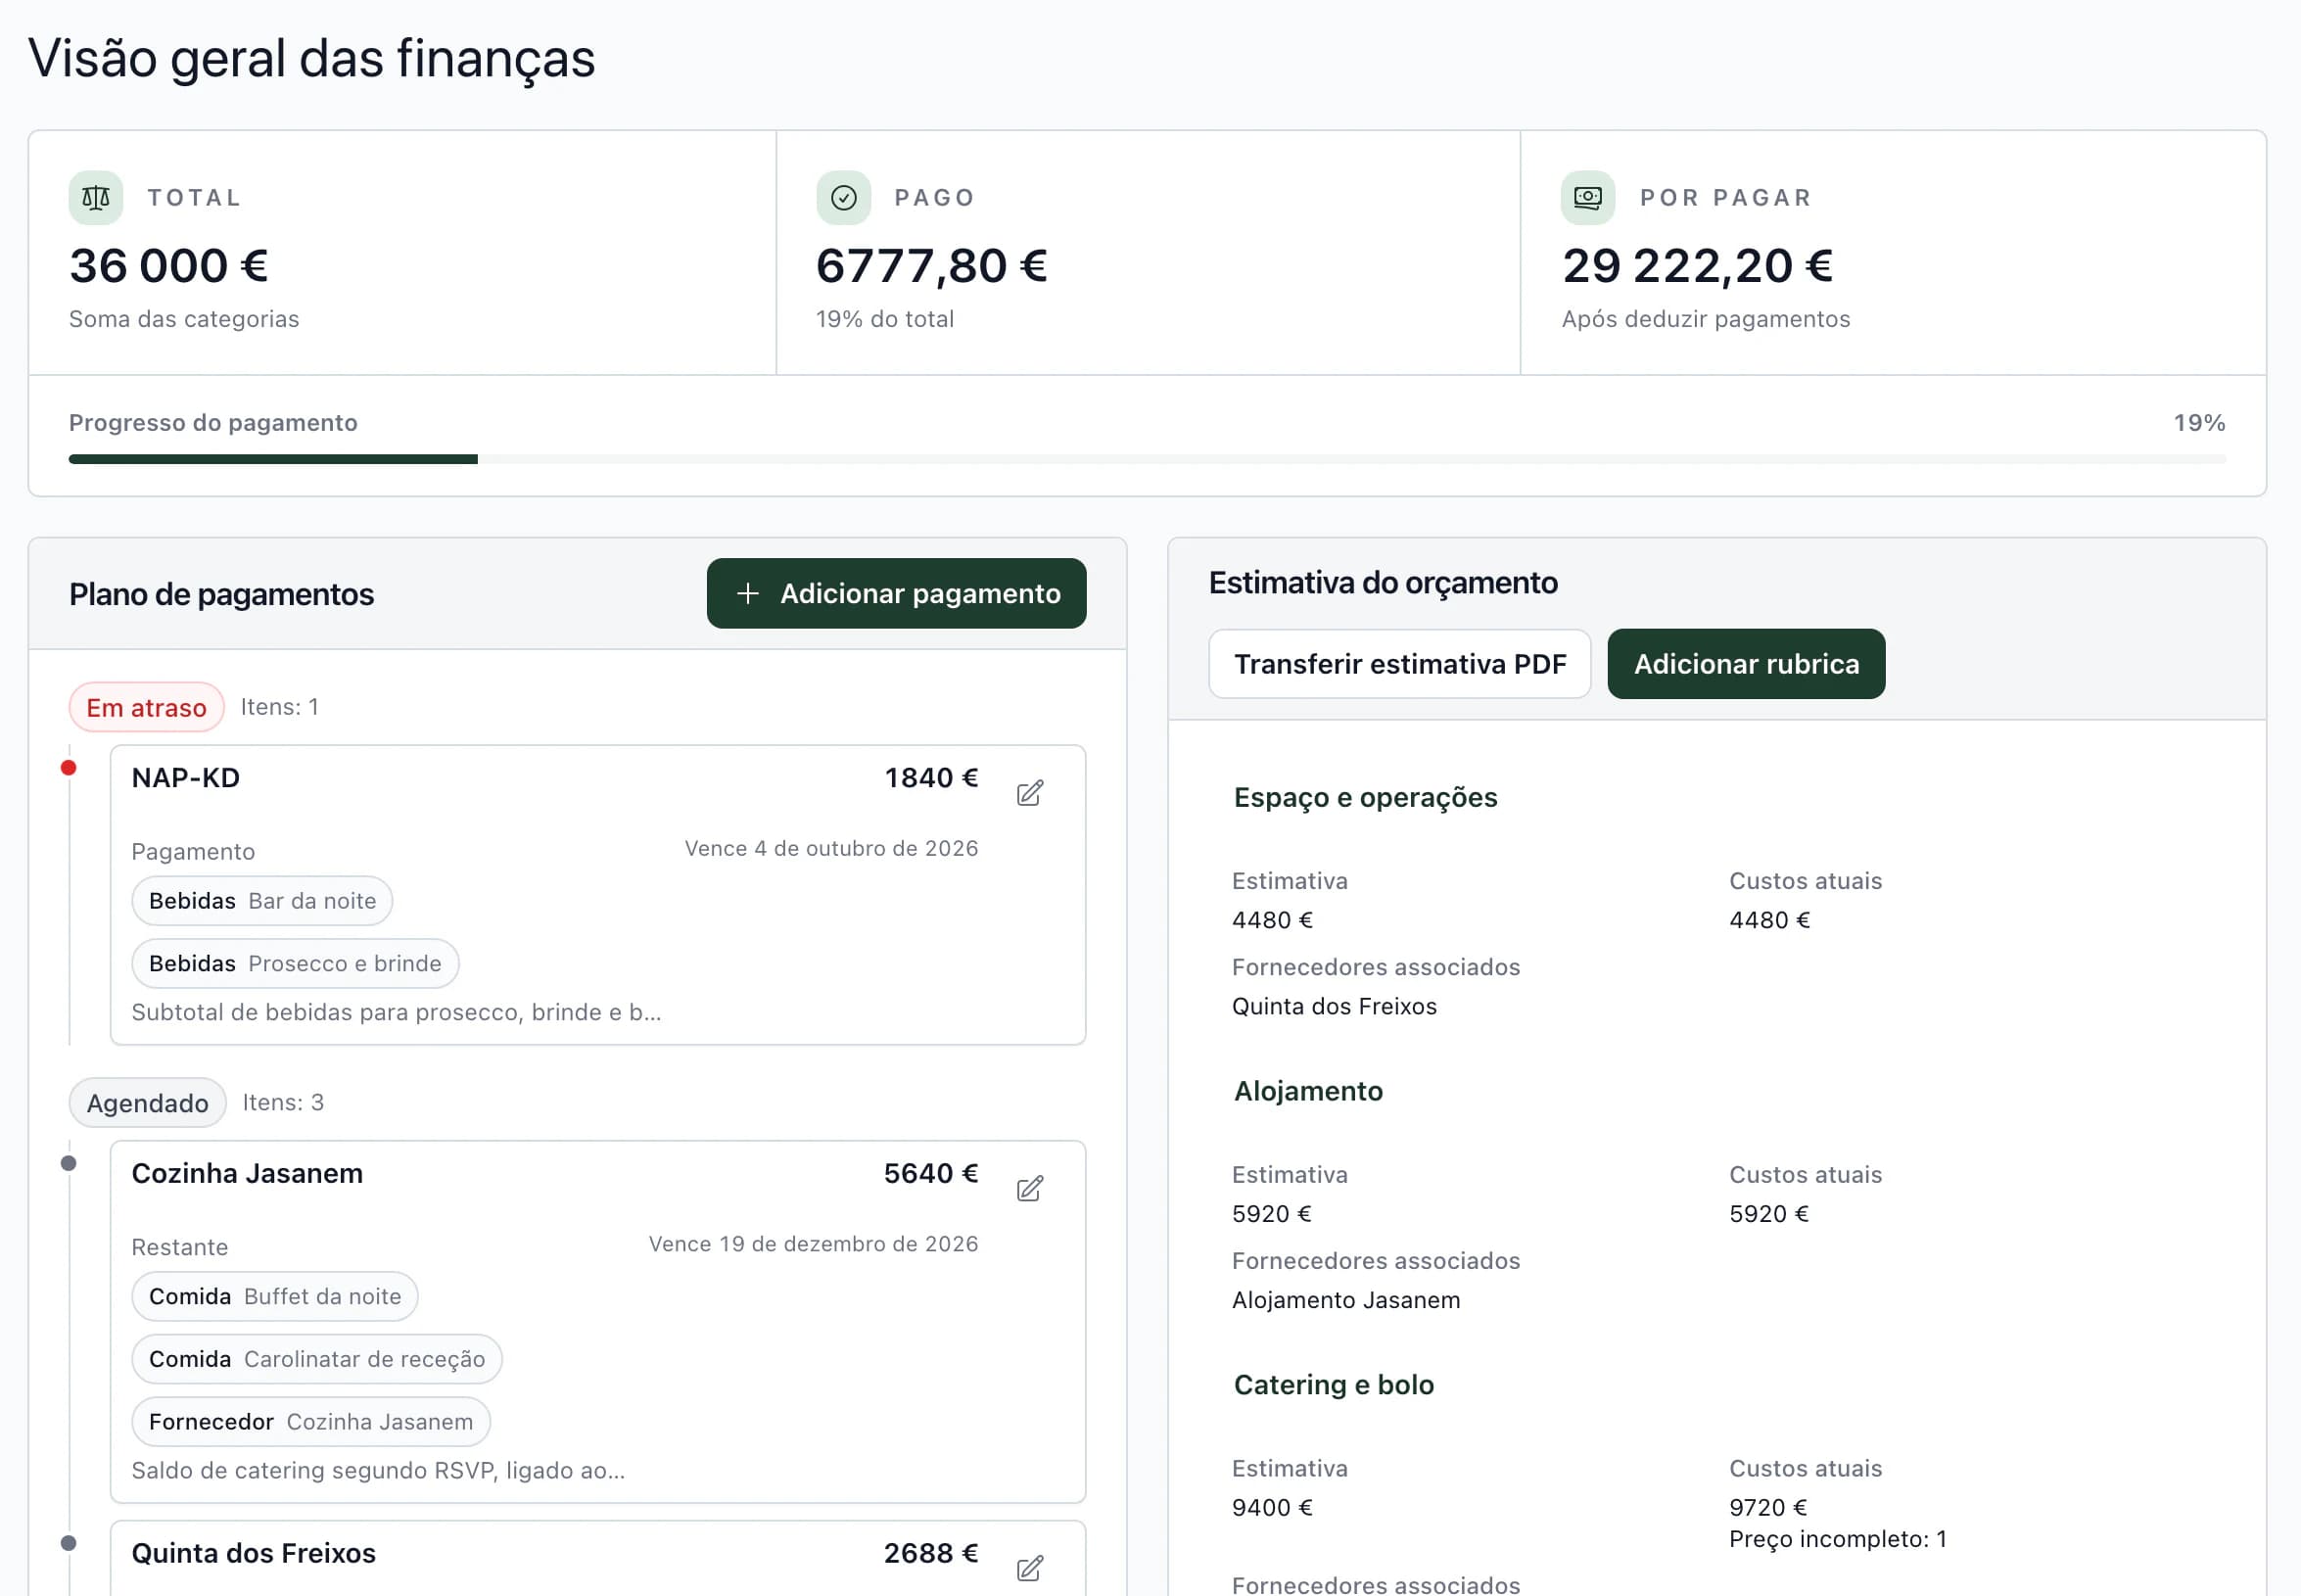The height and width of the screenshot is (1596, 2301).
Task: Open the Cozinha Jasanem payment title
Action: (x=247, y=1173)
